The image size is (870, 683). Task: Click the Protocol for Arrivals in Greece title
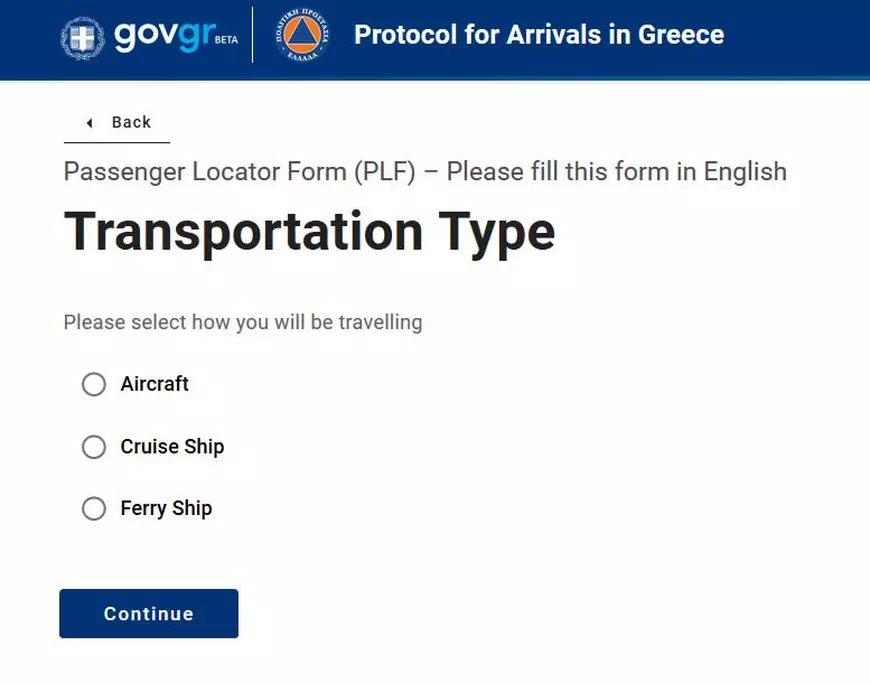pos(539,34)
